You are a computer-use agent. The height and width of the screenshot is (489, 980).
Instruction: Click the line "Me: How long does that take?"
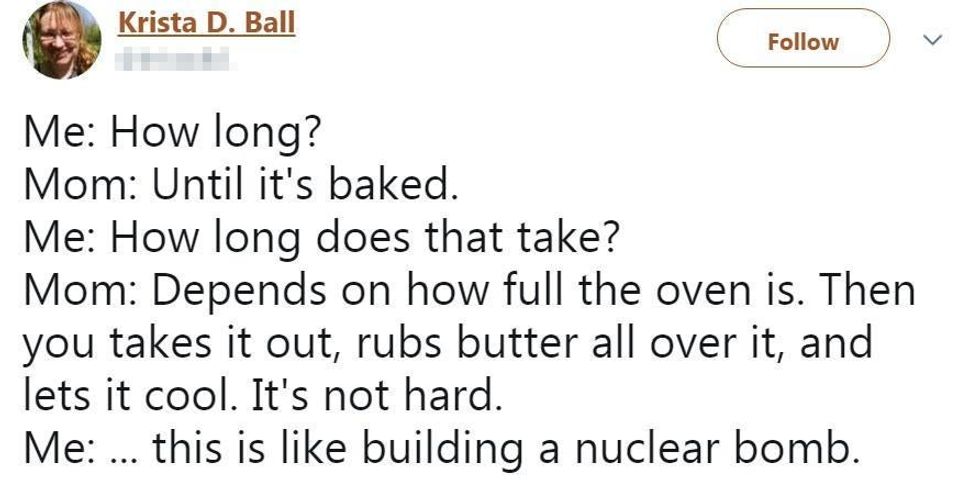click(324, 240)
